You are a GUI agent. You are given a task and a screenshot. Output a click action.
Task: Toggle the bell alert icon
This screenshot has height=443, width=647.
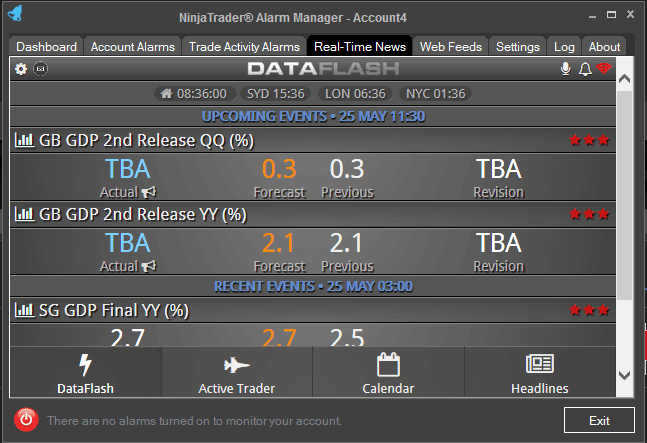[x=585, y=69]
